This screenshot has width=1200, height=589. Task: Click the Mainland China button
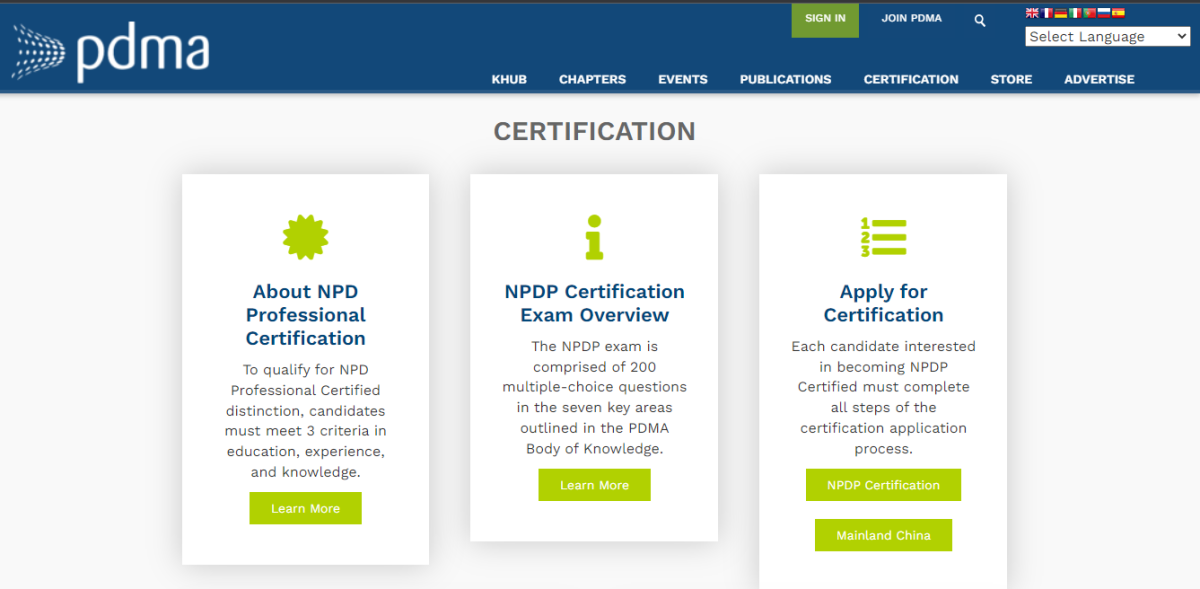(883, 535)
